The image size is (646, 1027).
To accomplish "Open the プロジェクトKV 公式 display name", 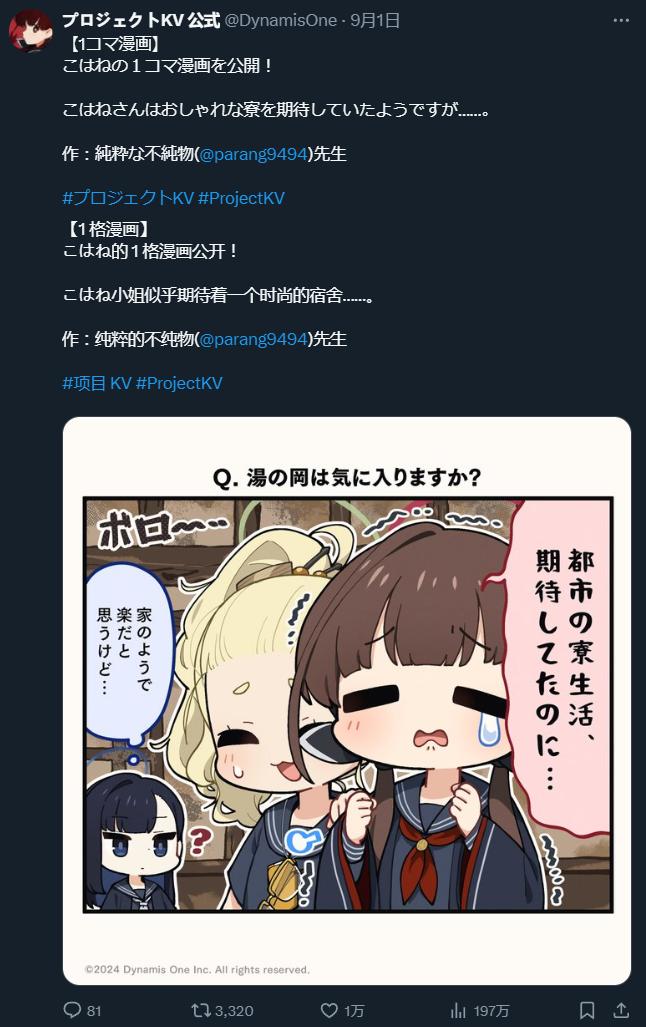I will (141, 20).
